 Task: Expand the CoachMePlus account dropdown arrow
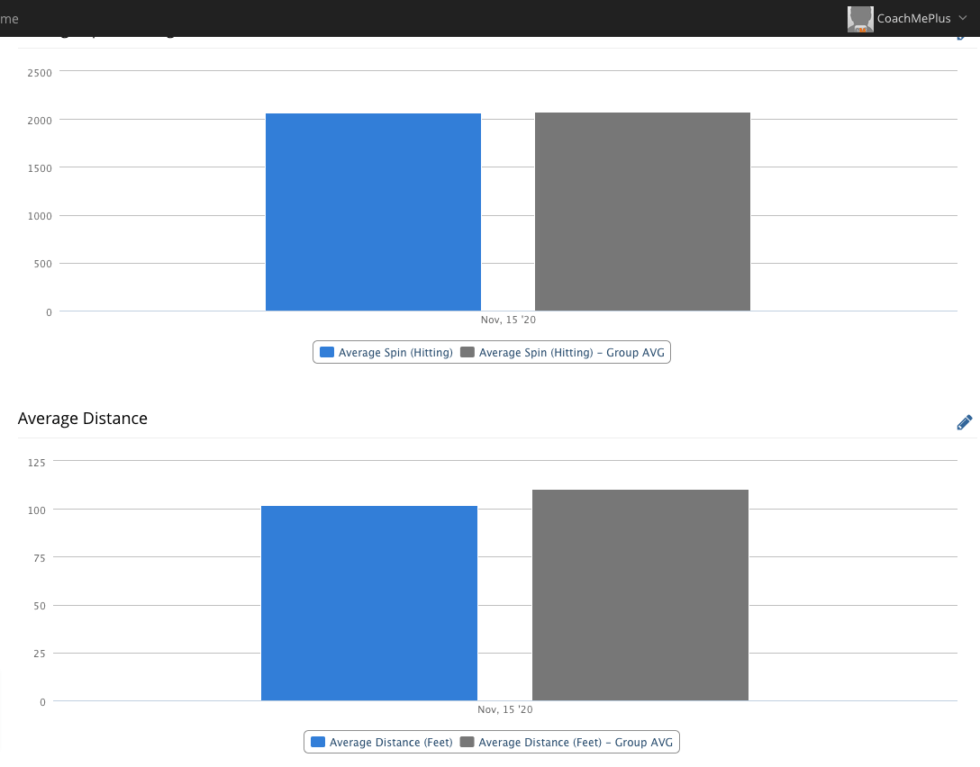coord(962,18)
